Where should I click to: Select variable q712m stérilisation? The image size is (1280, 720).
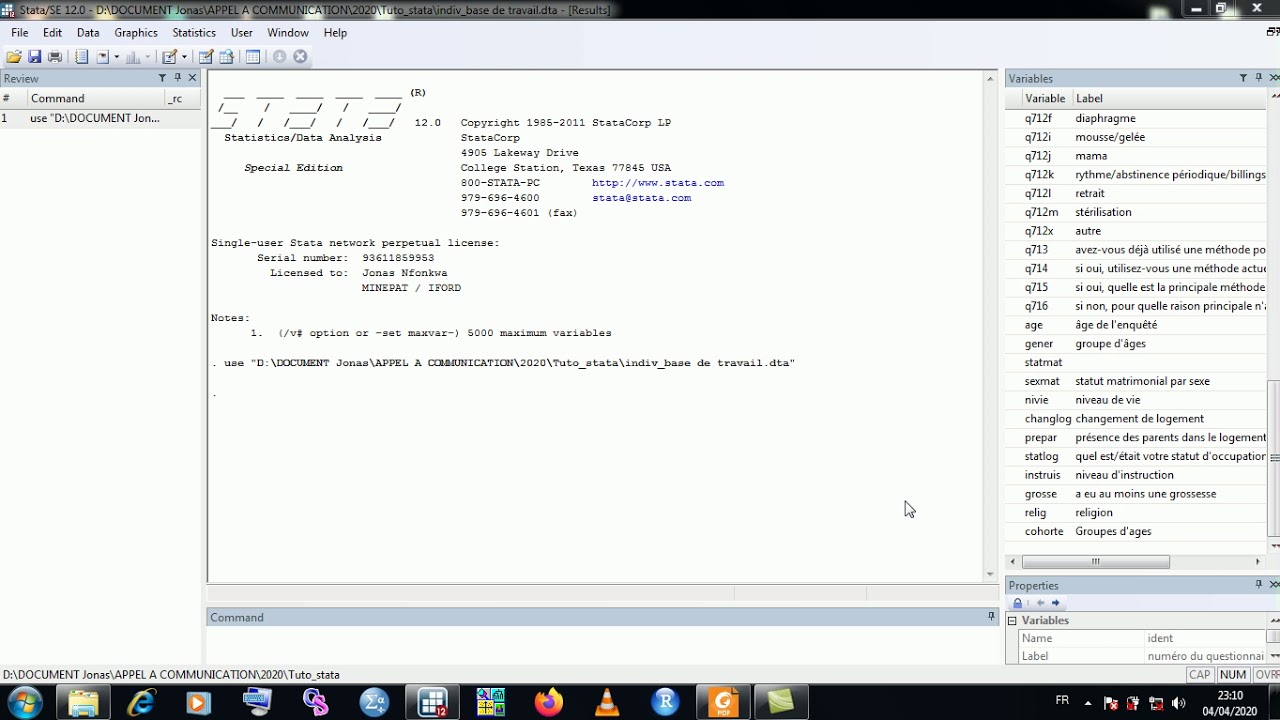(x=1137, y=212)
